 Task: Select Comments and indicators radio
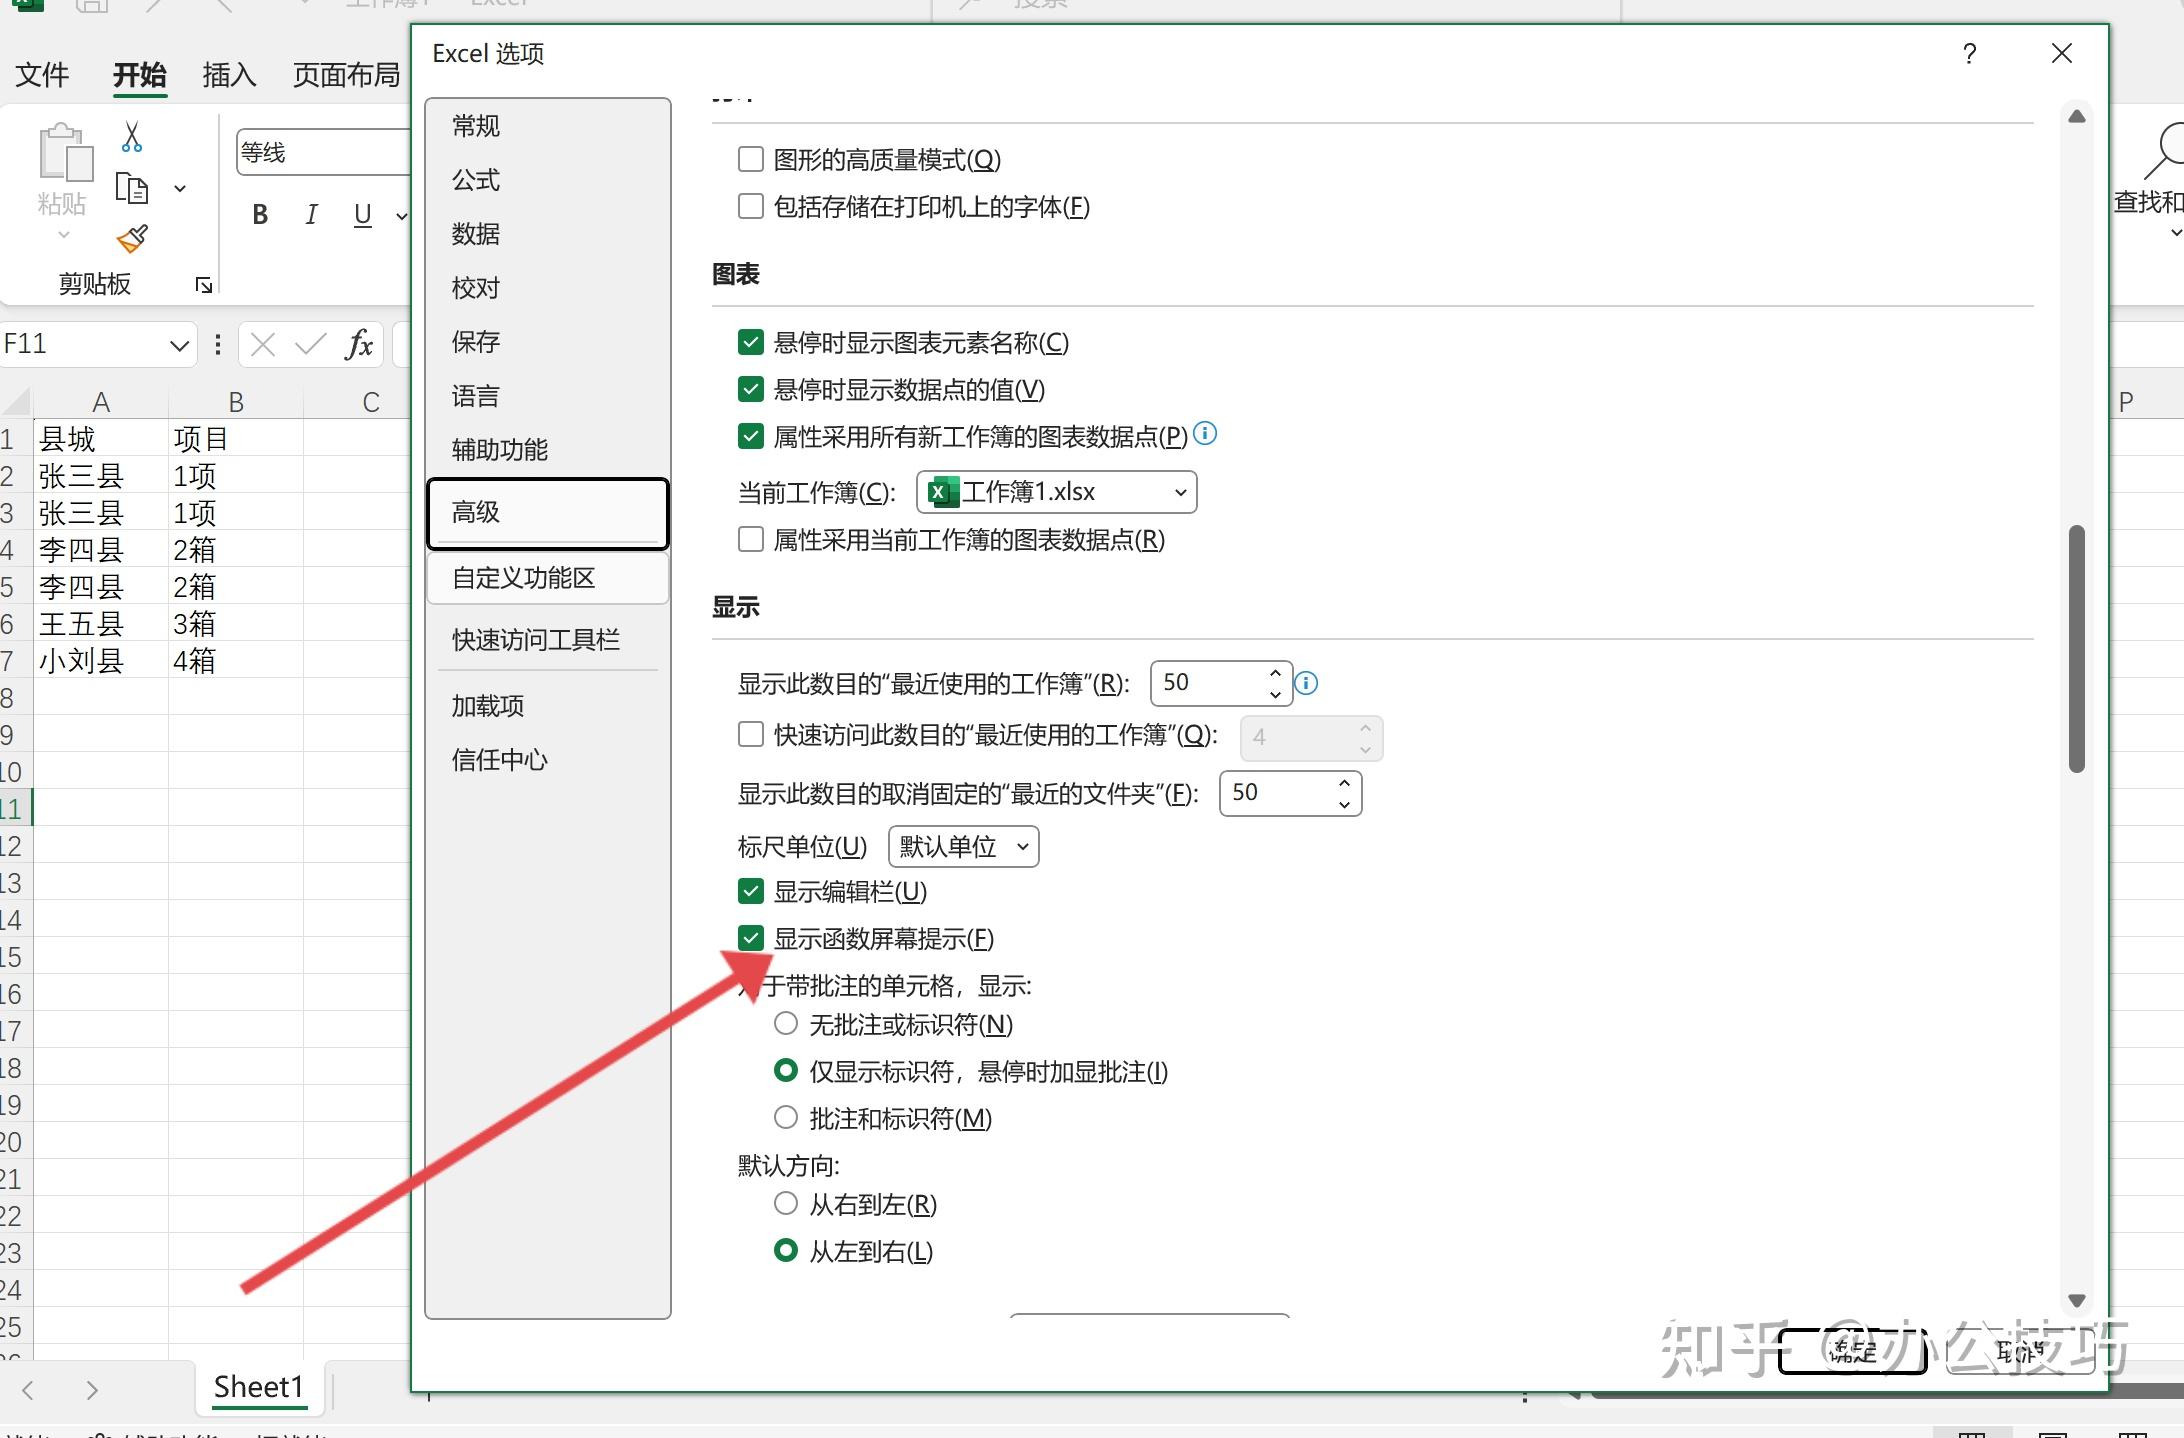[786, 1117]
